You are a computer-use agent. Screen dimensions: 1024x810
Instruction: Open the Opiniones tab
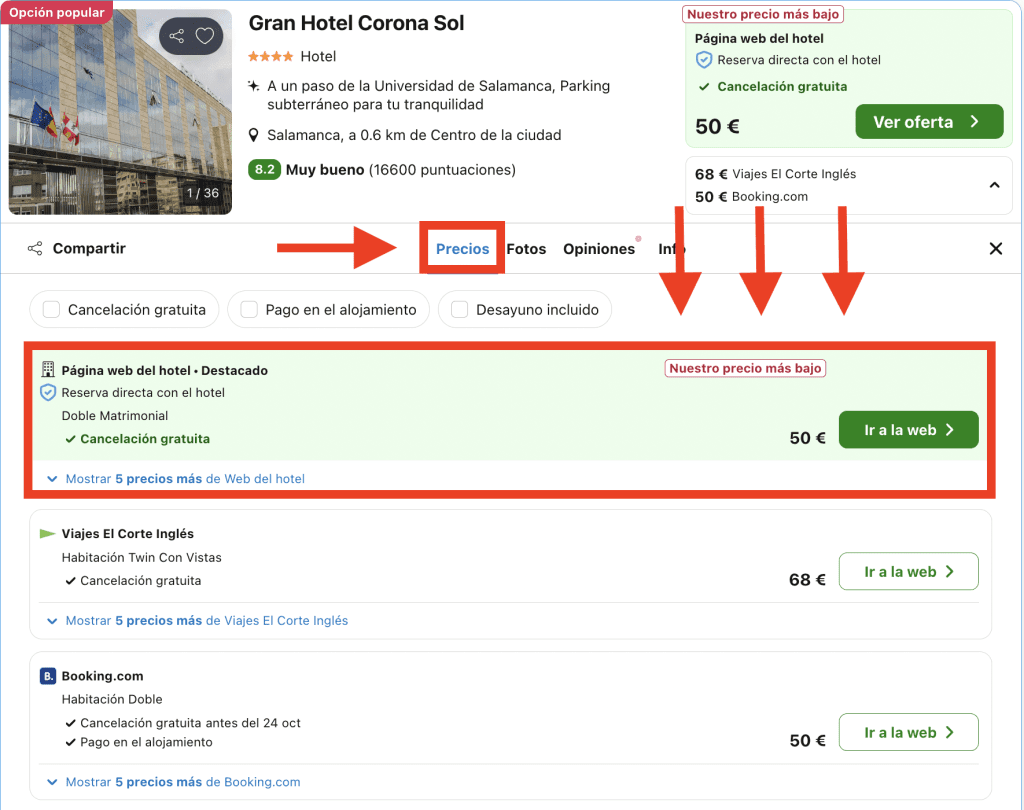pos(599,249)
